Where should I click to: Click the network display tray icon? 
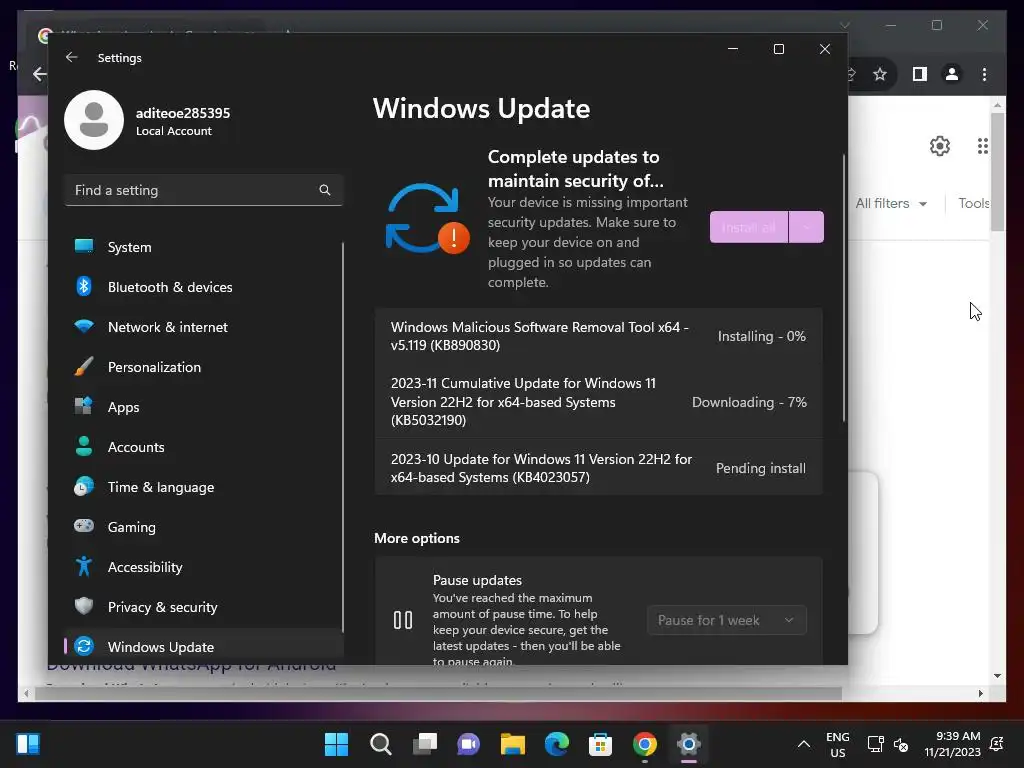point(875,744)
